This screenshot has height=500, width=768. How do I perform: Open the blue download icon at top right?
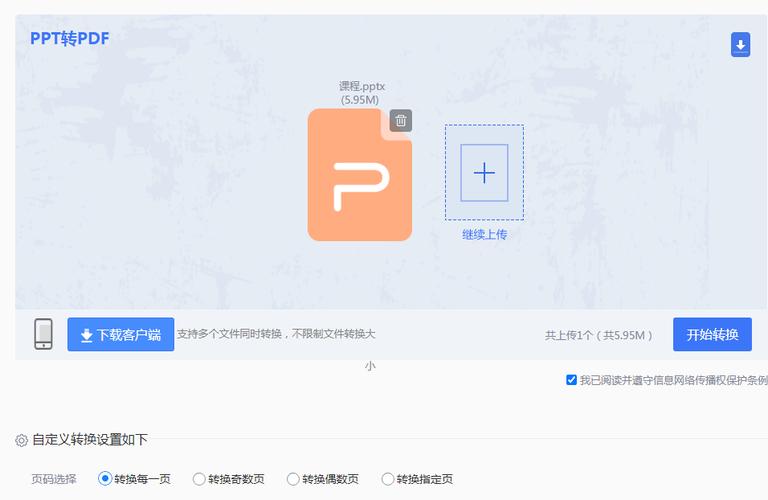[x=740, y=45]
